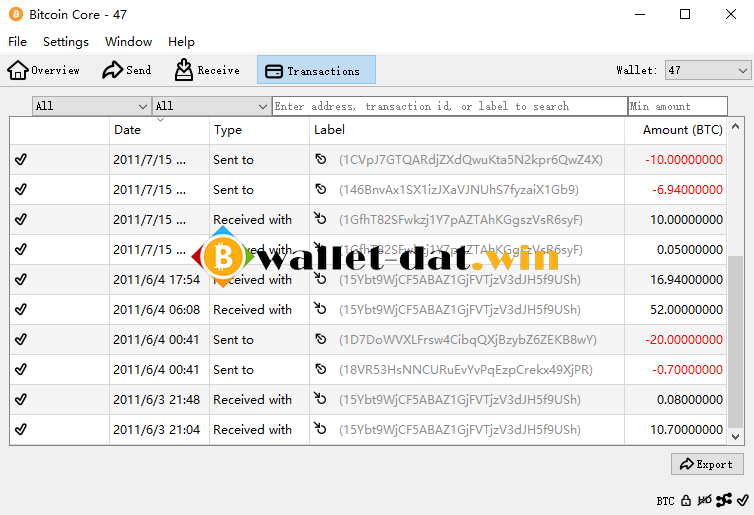Click the transaction list scrollbar thumb
Screen dimensions: 754x515
pyautogui.click(x=735, y=341)
